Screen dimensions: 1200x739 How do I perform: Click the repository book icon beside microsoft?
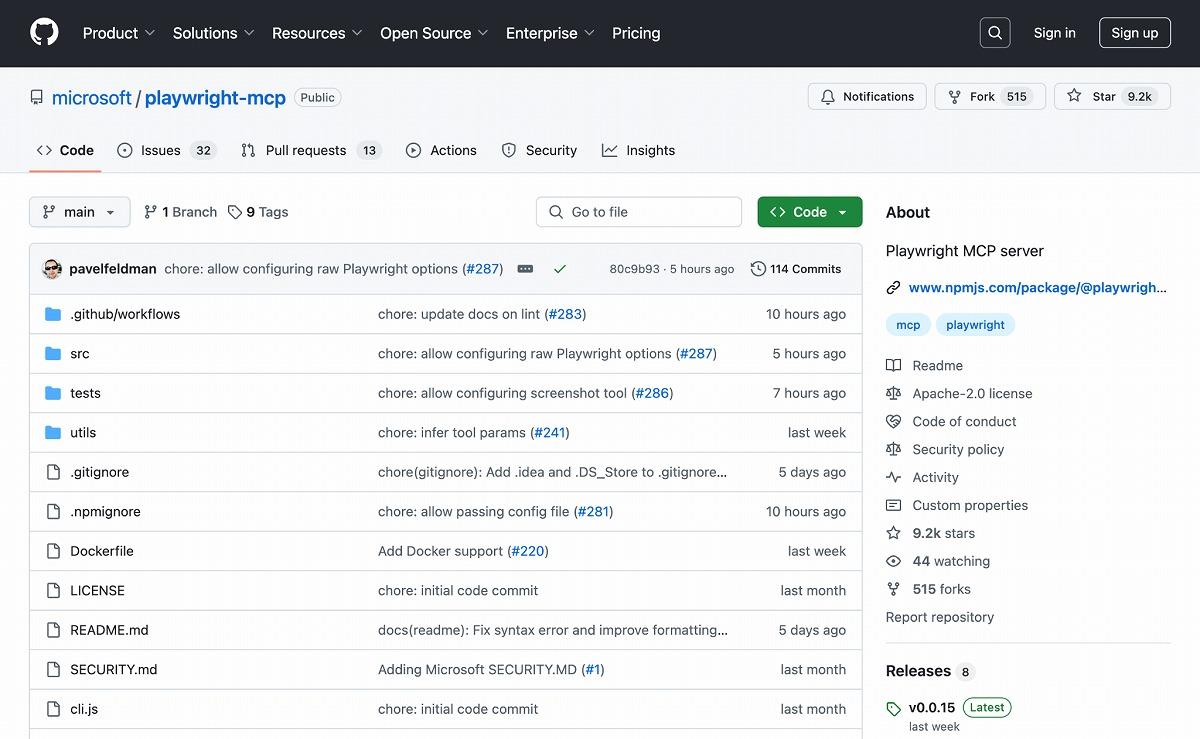coord(37,98)
